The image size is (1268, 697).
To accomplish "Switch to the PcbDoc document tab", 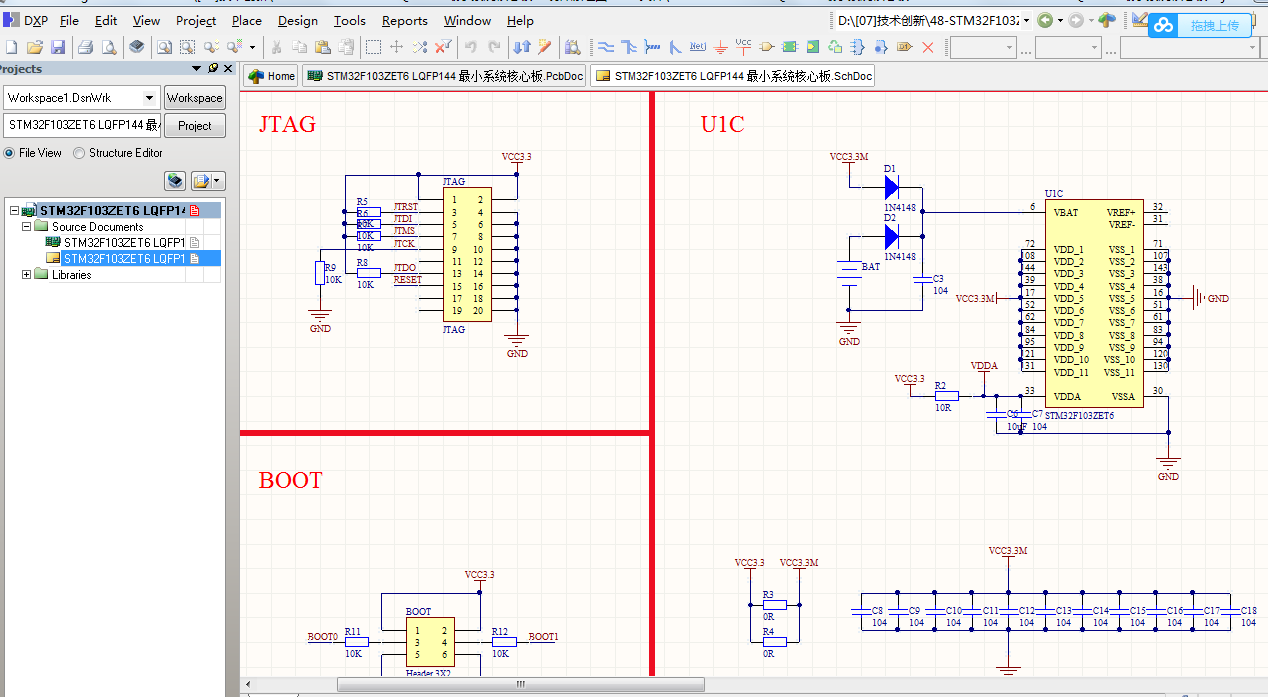I will tap(444, 76).
